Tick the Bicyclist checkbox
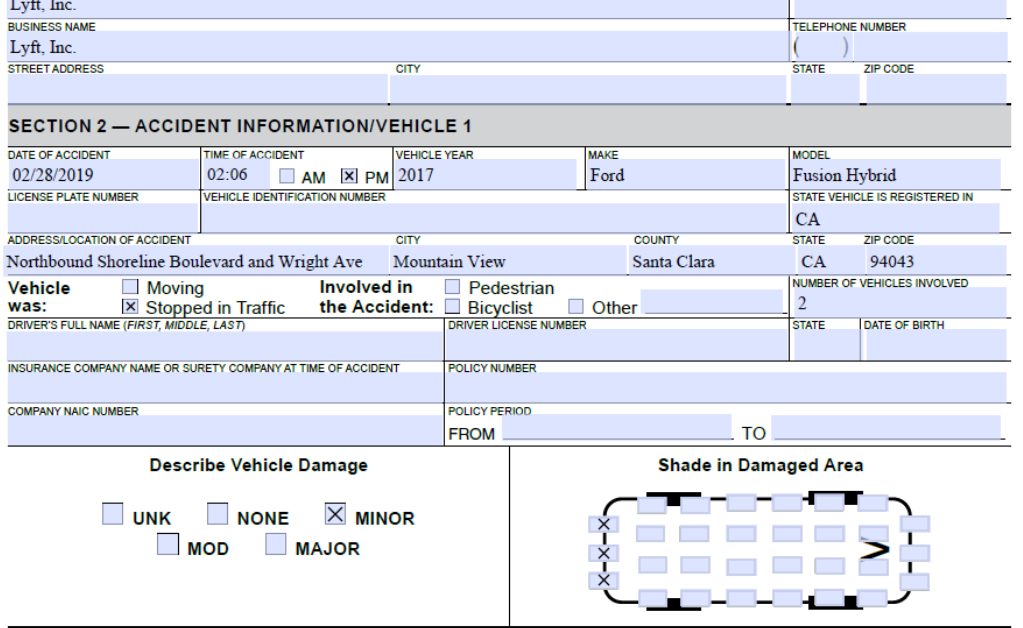Viewport: 1023px width, 628px height. pyautogui.click(x=452, y=307)
